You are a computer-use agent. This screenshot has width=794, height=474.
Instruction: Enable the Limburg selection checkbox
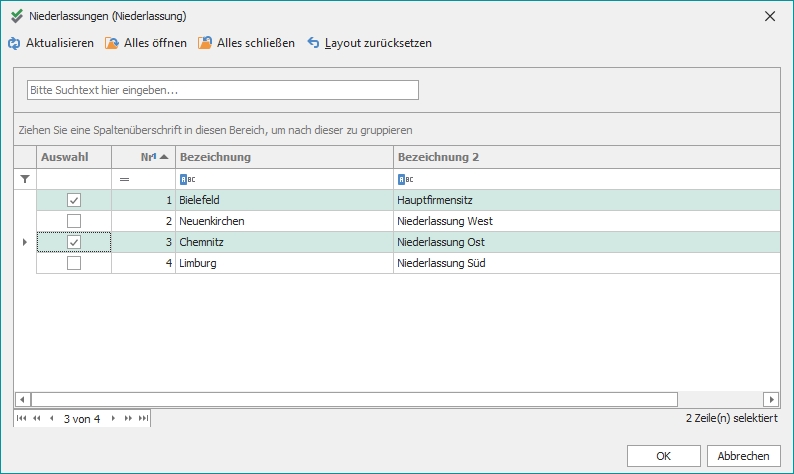point(74,263)
